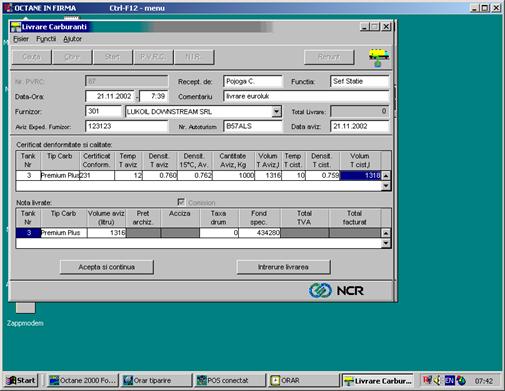Switch to POS conectat taskbar window
The height and width of the screenshot is (391, 505).
click(x=229, y=380)
